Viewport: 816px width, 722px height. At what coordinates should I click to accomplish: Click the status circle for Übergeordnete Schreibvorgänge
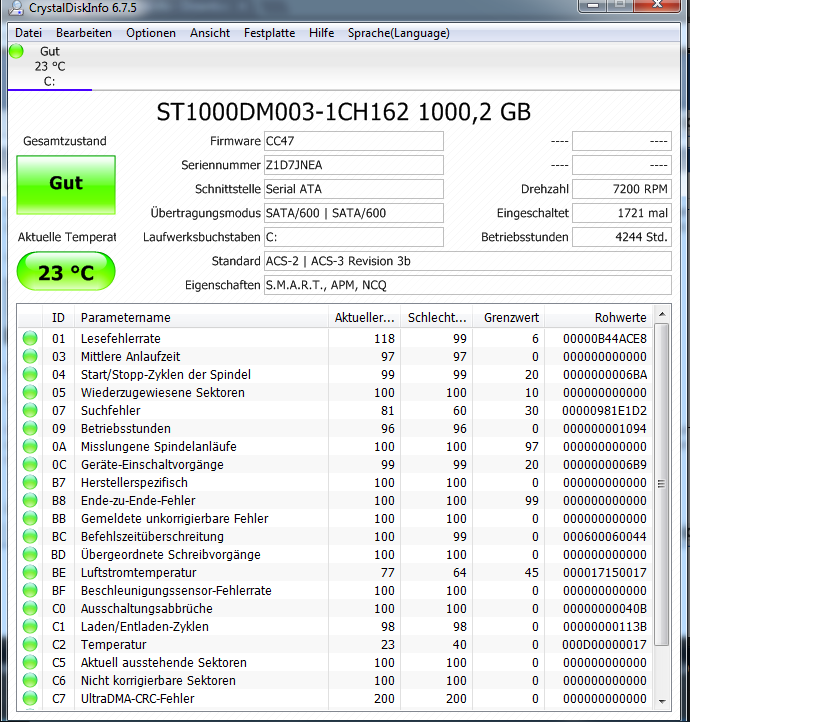[30, 554]
